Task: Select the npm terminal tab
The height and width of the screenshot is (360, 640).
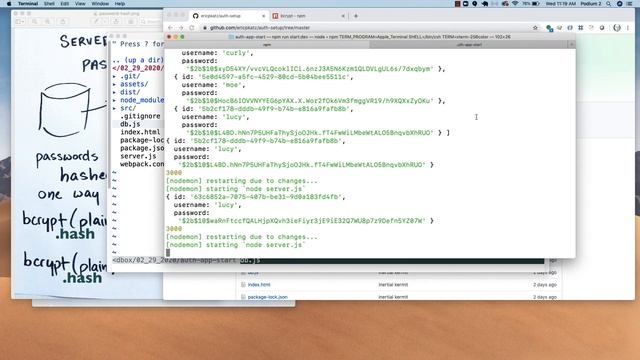Action: (267, 45)
